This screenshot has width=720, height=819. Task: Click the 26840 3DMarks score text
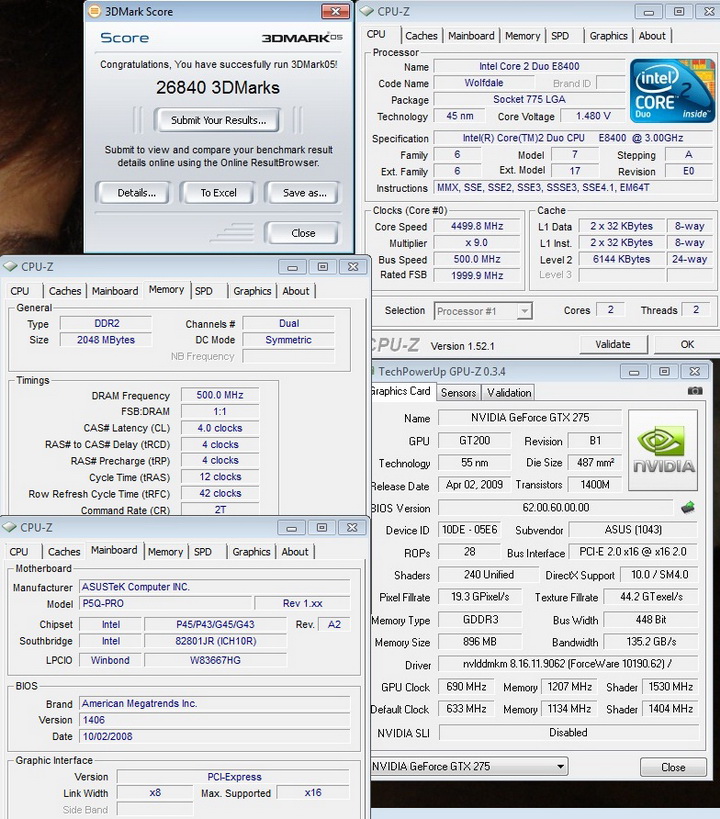coord(218,87)
